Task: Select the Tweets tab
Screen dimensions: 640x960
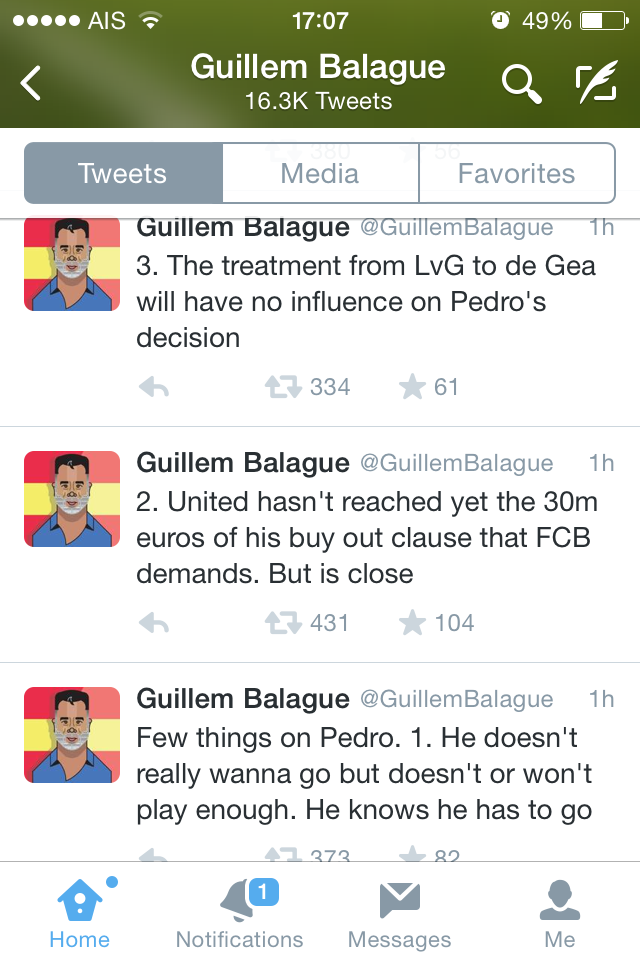Action: pos(123,173)
